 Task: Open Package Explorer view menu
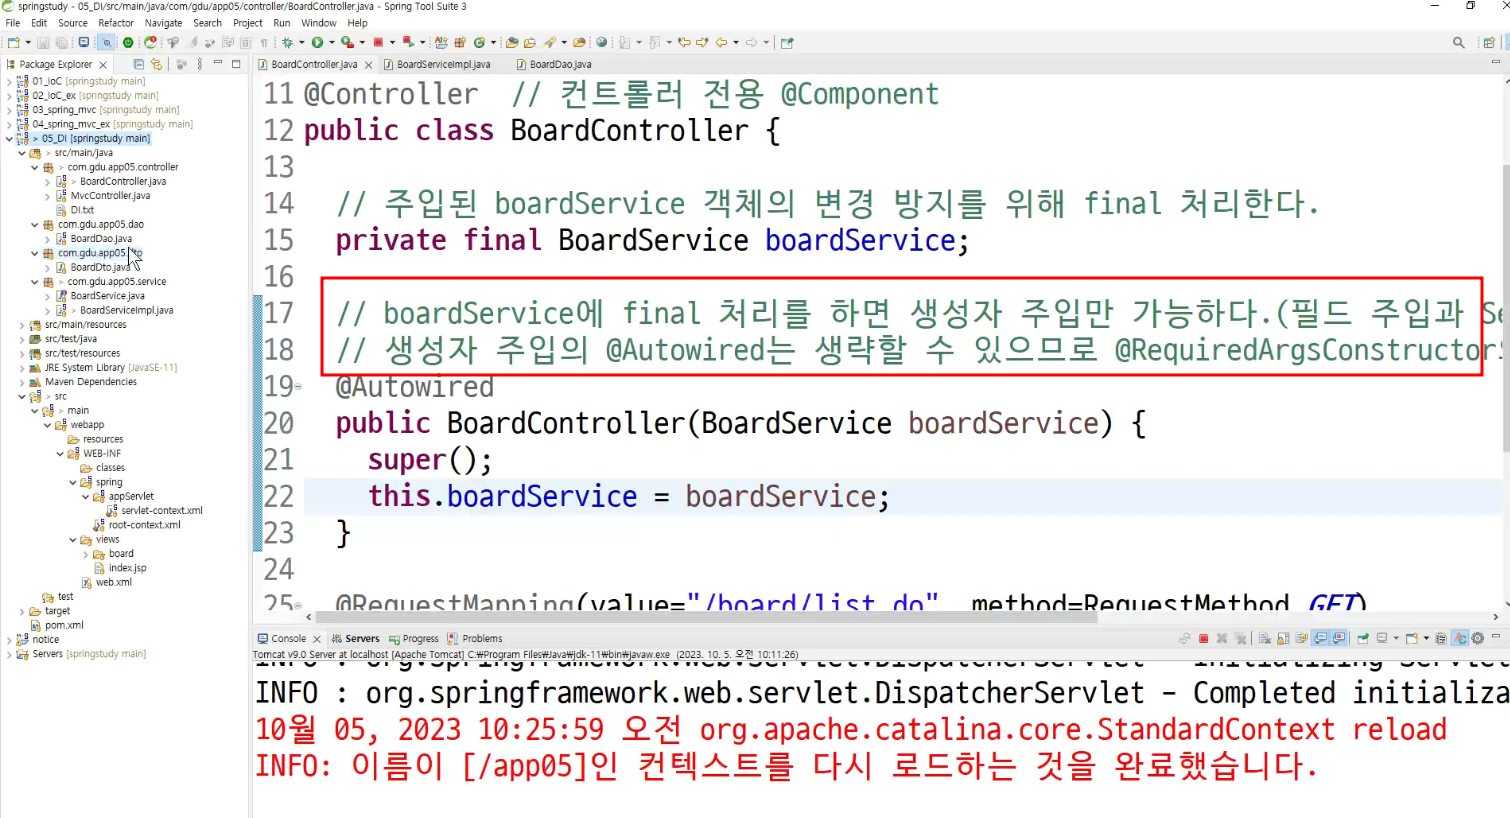(199, 63)
